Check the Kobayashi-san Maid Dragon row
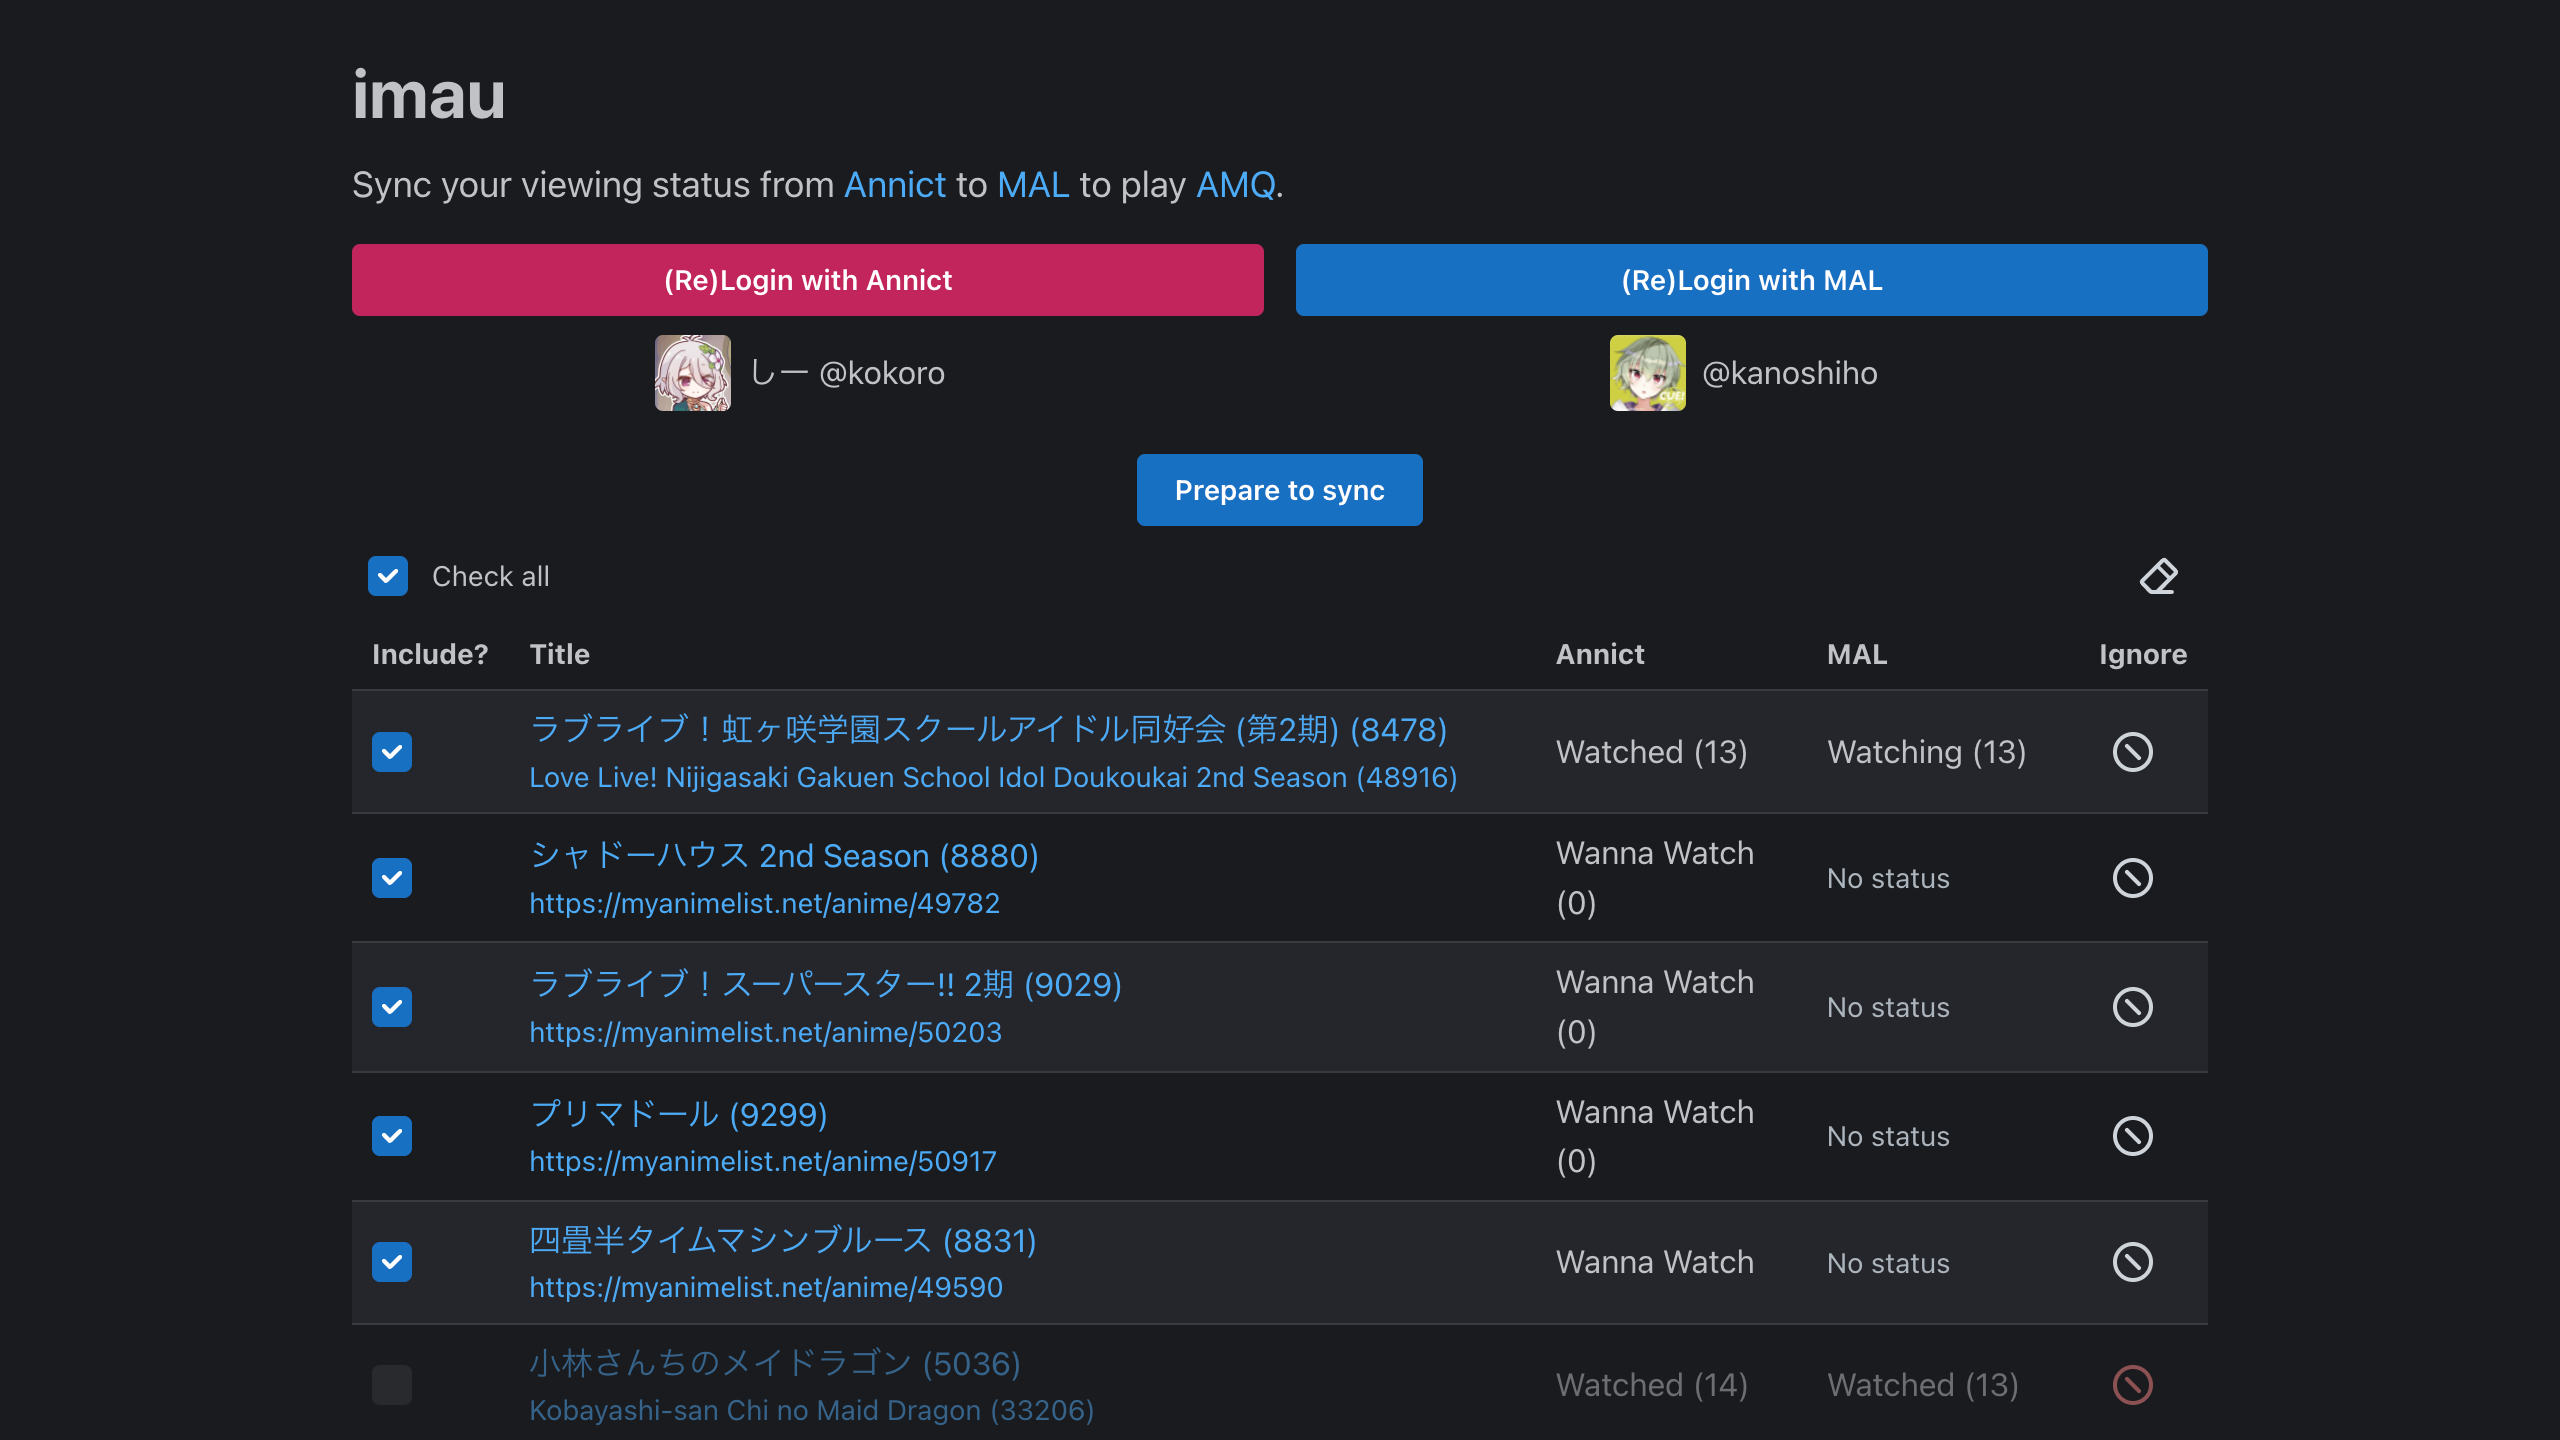This screenshot has width=2560, height=1440. 391,1385
